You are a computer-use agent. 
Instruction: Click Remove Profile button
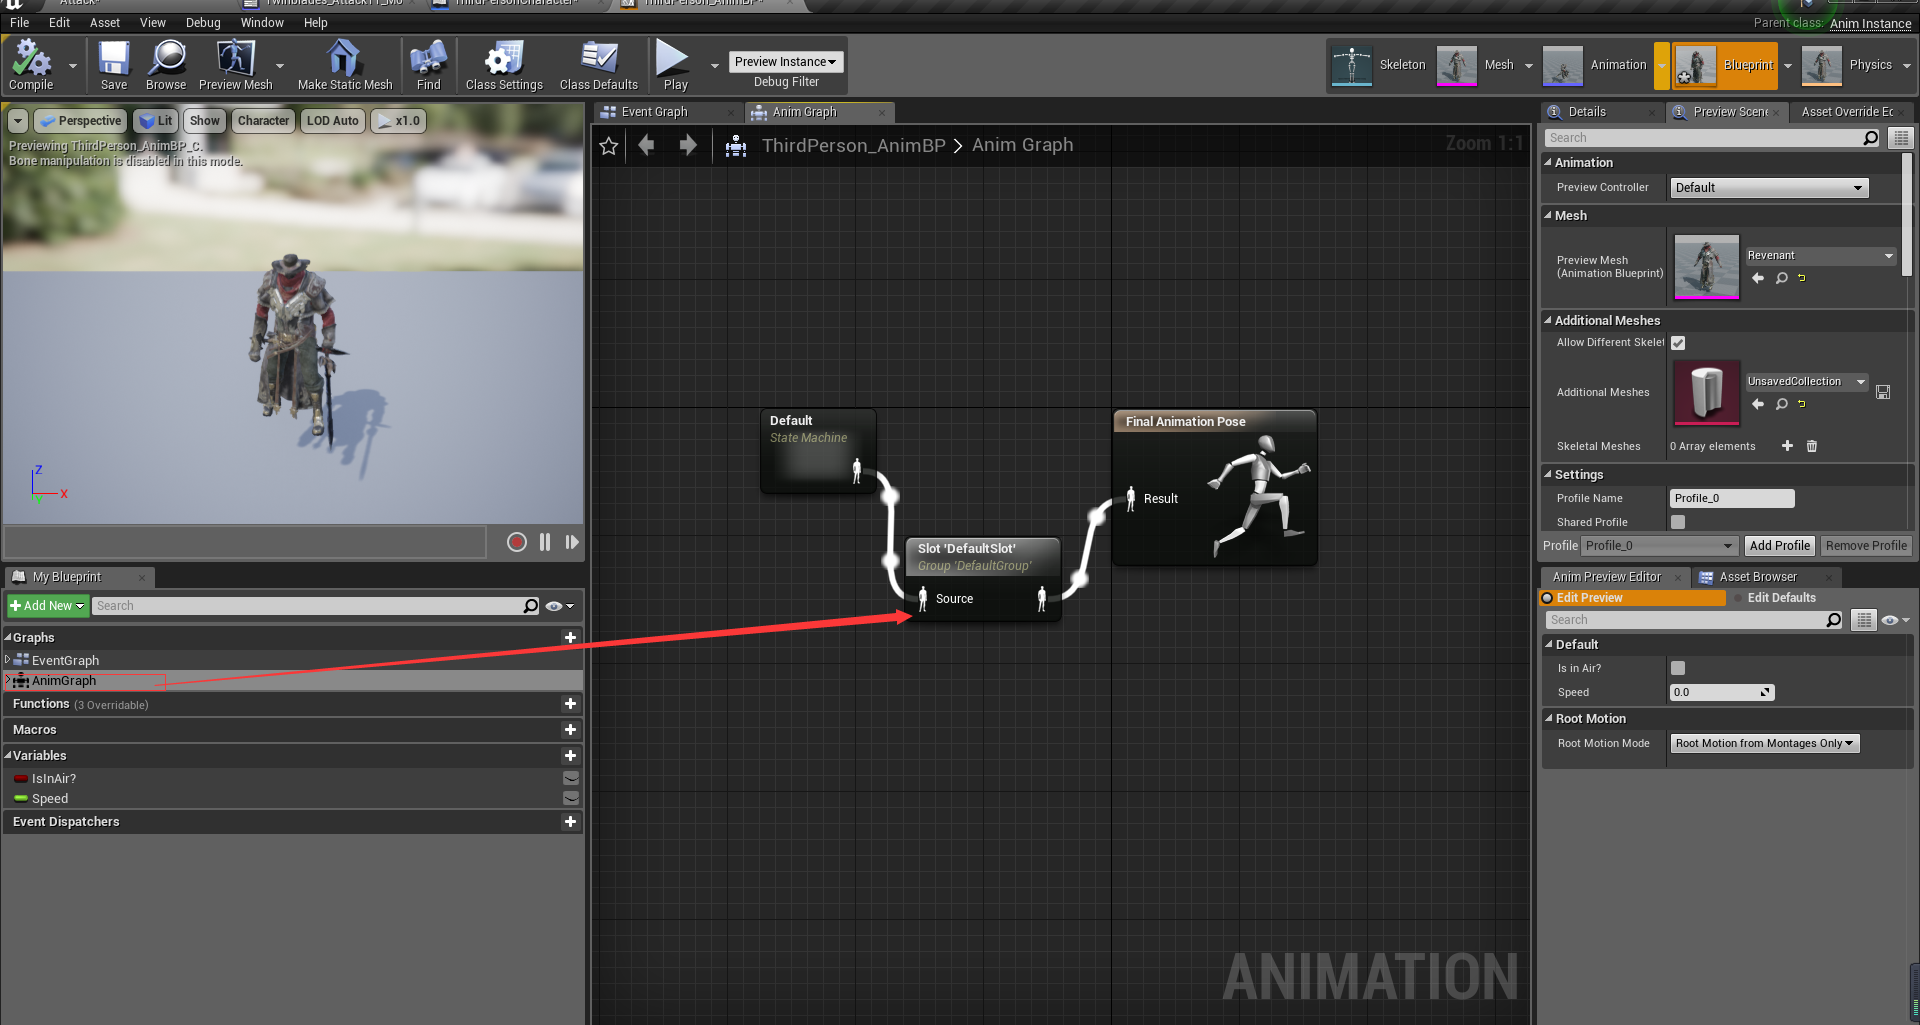click(x=1866, y=546)
